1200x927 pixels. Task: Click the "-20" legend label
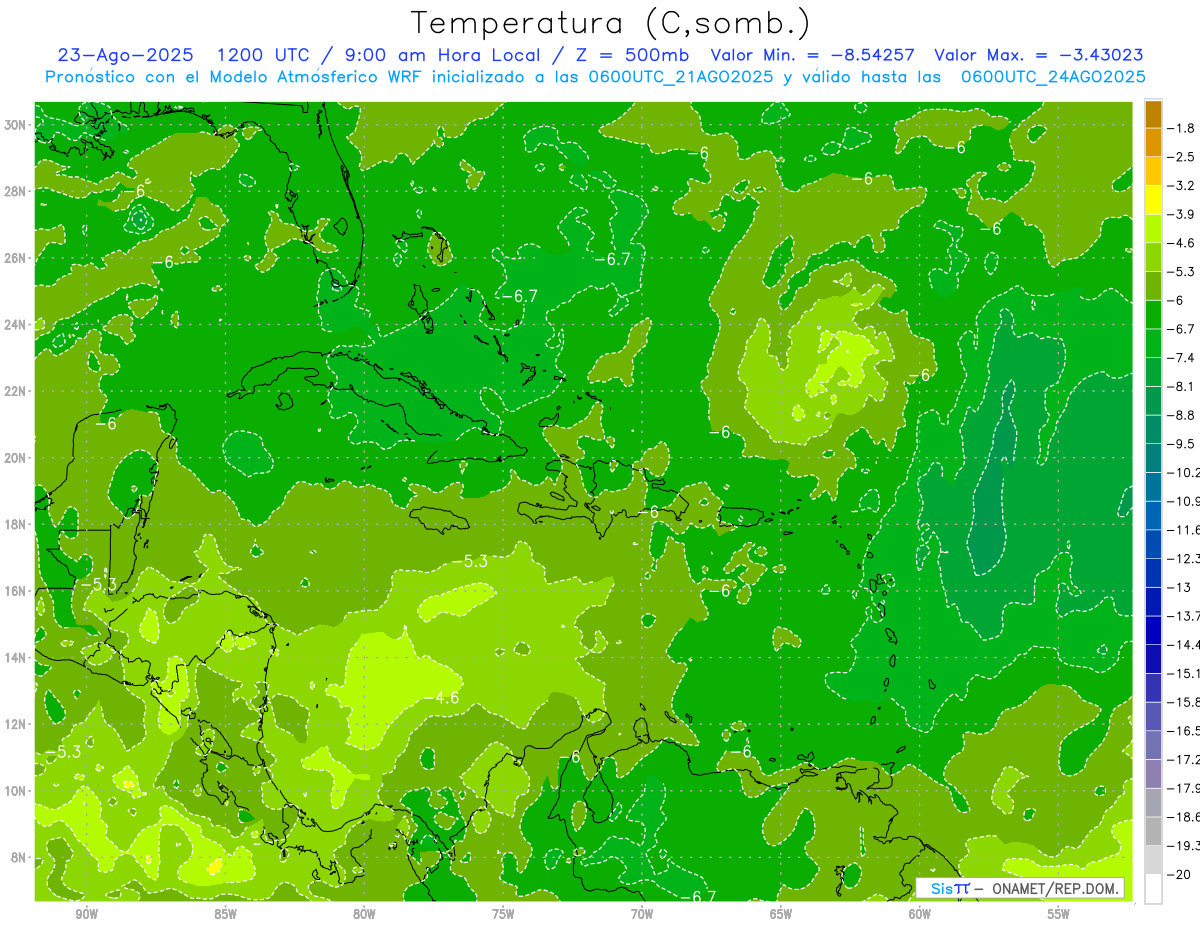1180,874
